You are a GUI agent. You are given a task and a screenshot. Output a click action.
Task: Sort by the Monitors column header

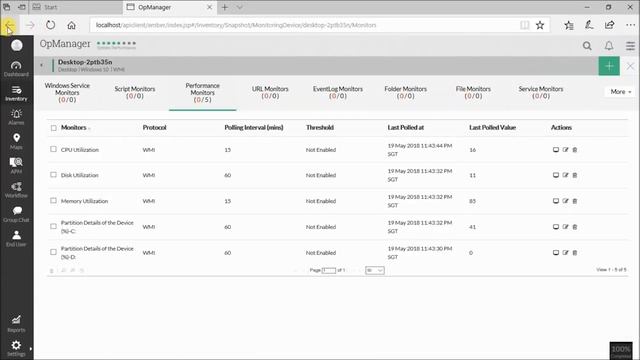(x=73, y=127)
